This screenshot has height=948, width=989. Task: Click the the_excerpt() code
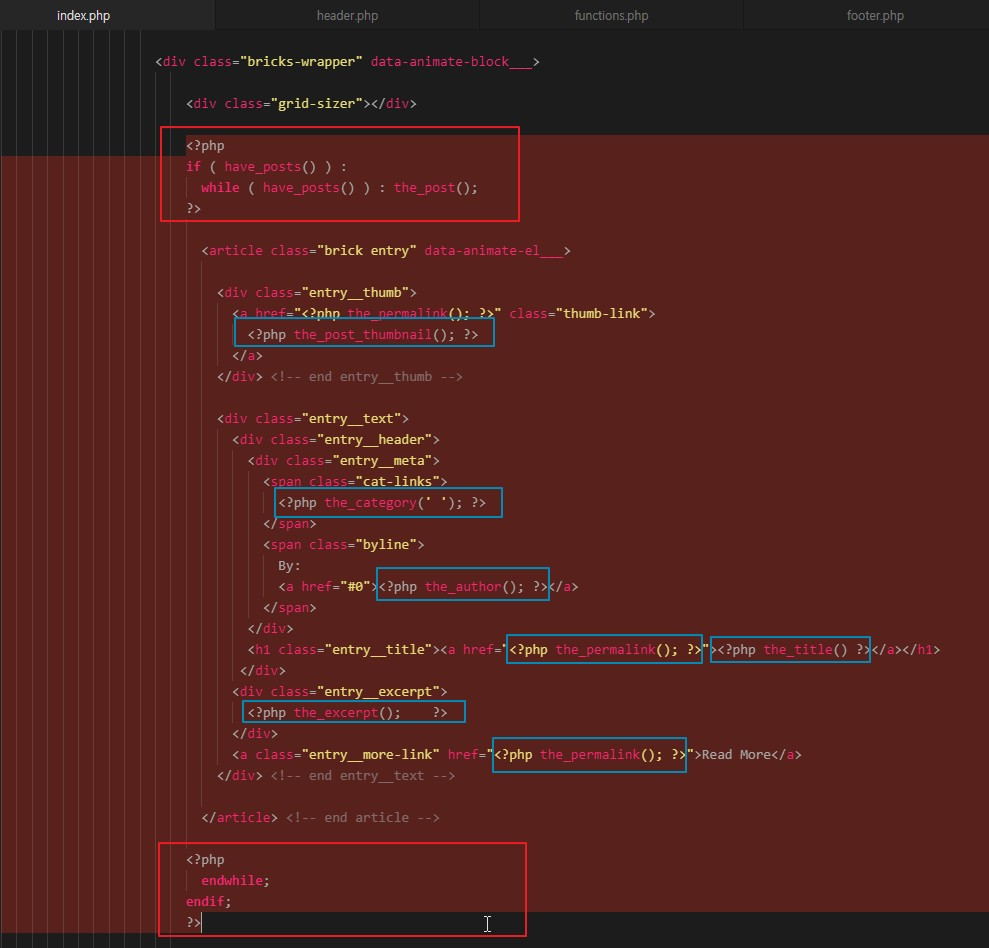point(348,713)
